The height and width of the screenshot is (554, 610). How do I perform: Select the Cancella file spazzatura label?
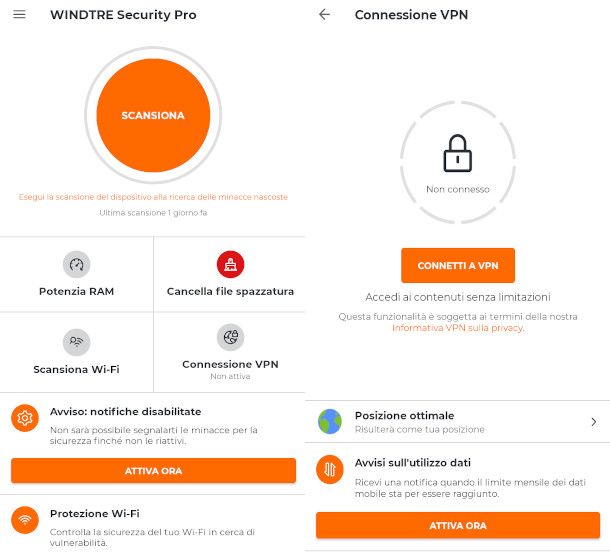tap(230, 292)
